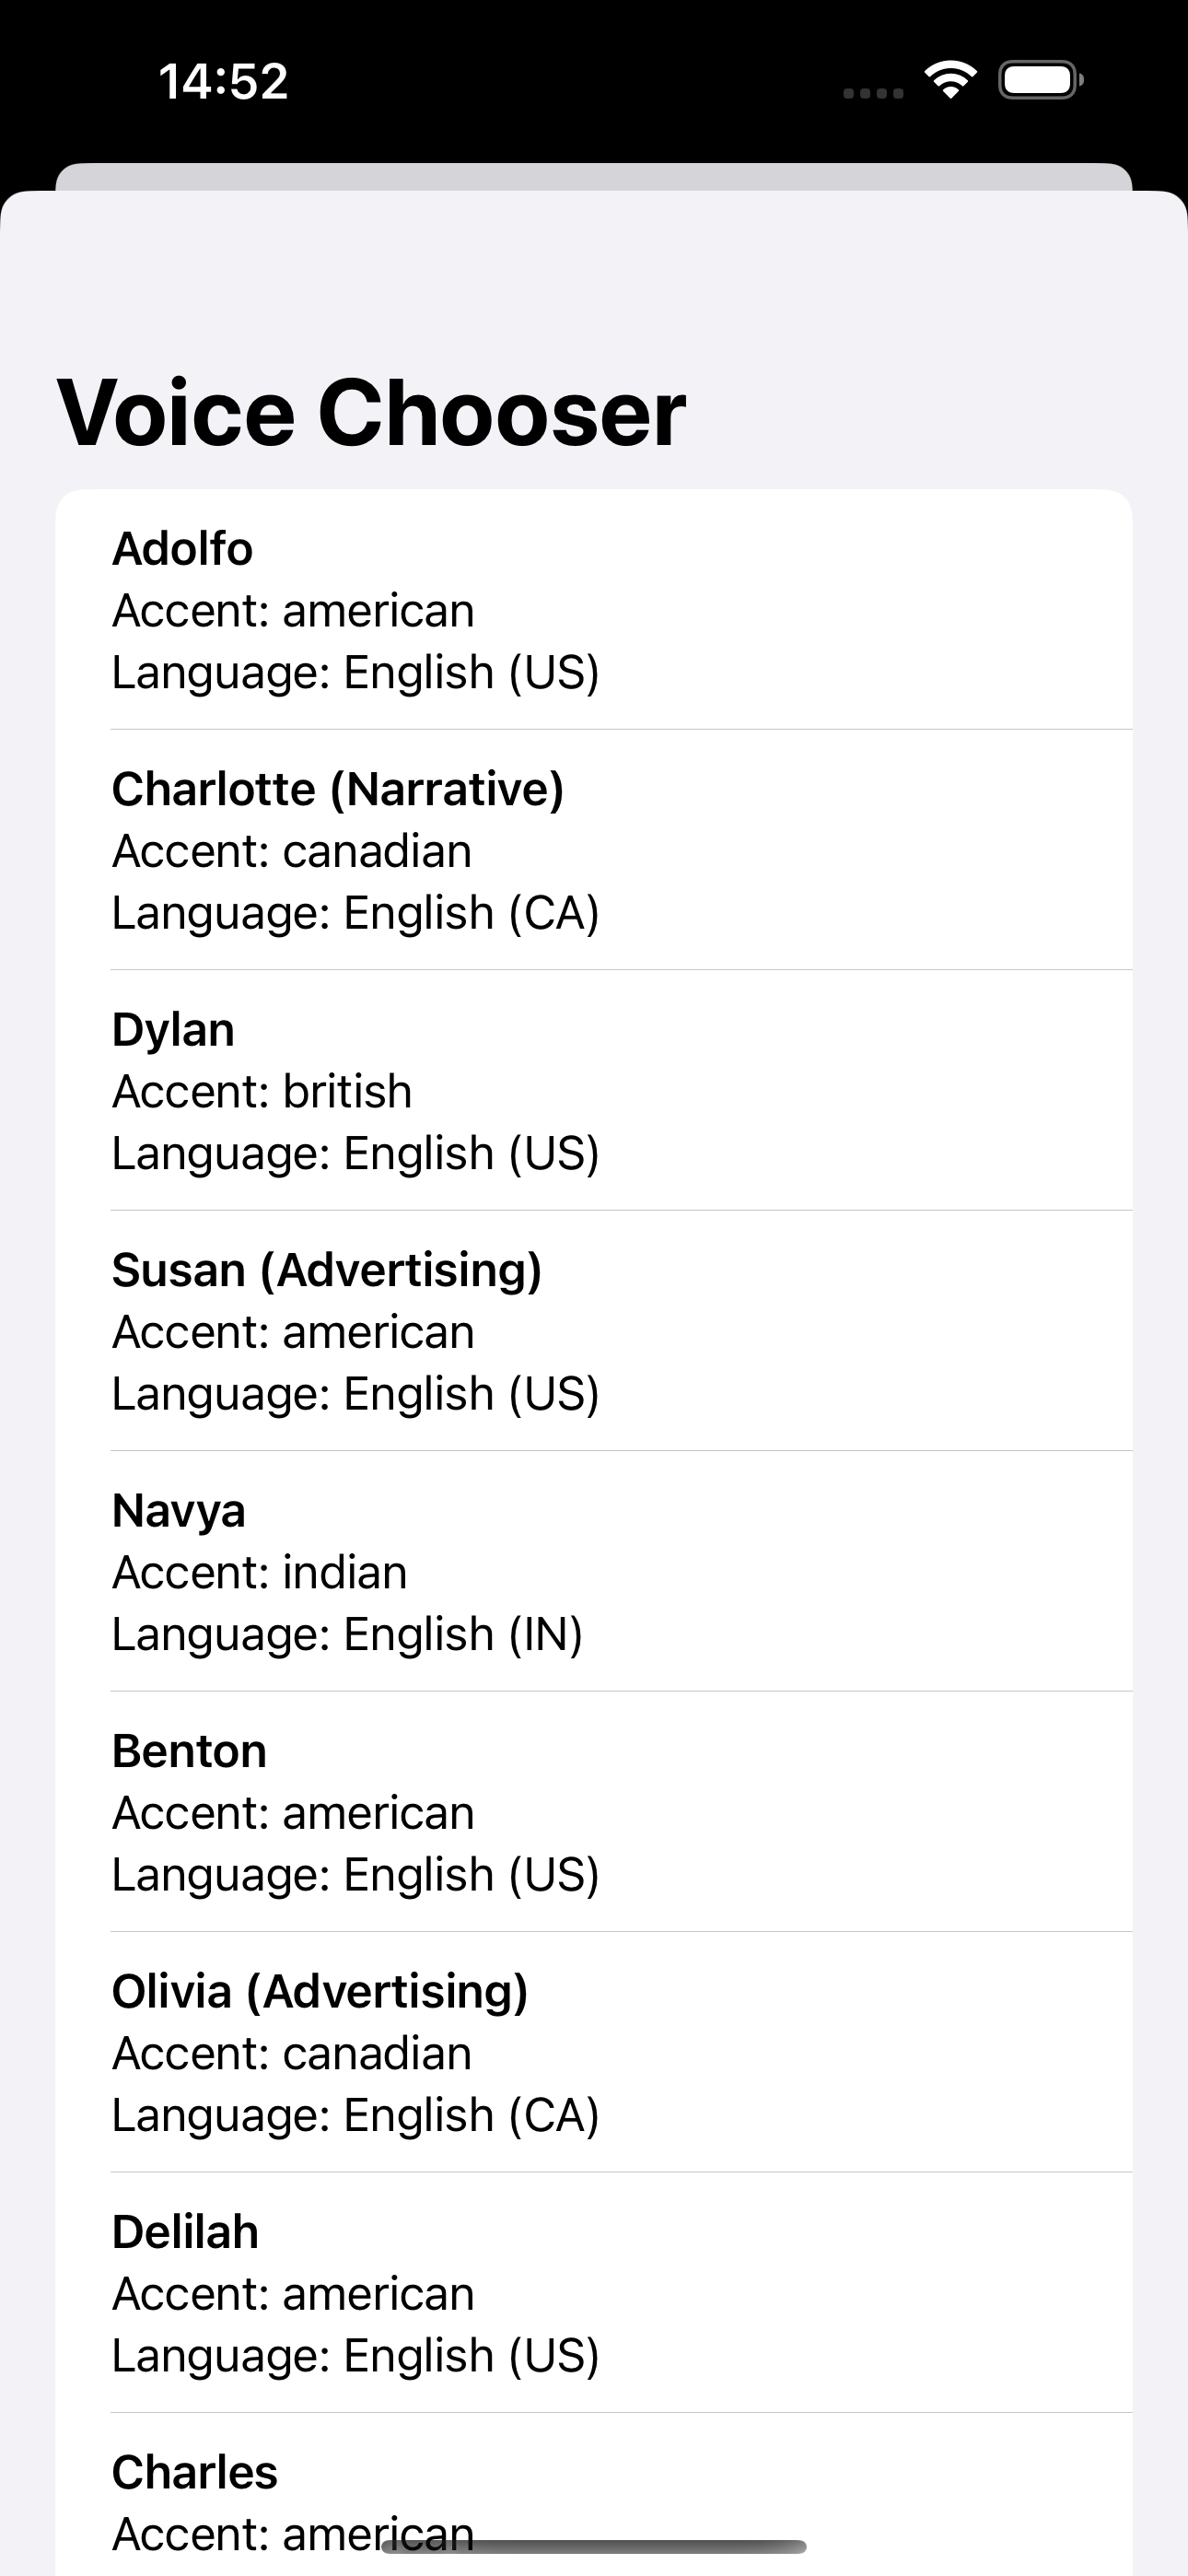The height and width of the screenshot is (2576, 1188).
Task: Choose the Charlotte (Narrative) voice
Action: point(338,789)
